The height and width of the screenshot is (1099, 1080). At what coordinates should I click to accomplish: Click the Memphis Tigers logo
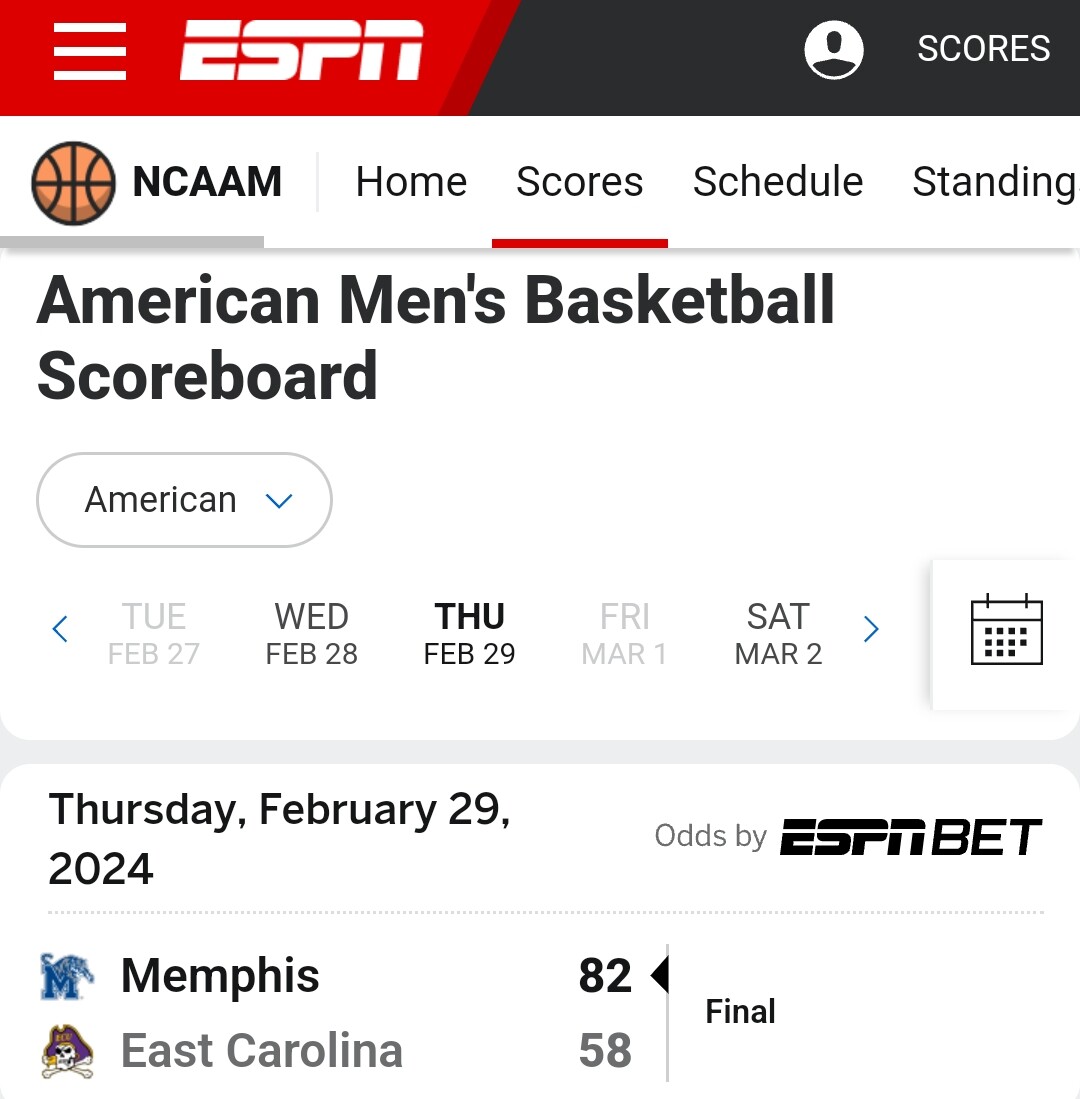click(x=67, y=976)
